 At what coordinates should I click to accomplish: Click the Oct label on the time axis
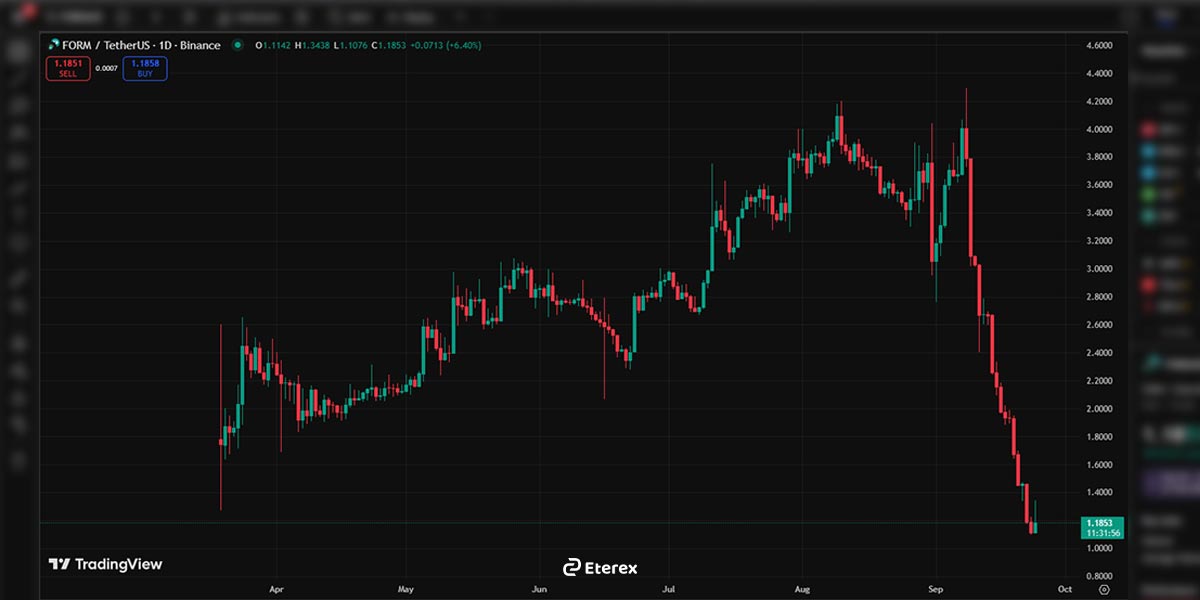(x=1065, y=590)
